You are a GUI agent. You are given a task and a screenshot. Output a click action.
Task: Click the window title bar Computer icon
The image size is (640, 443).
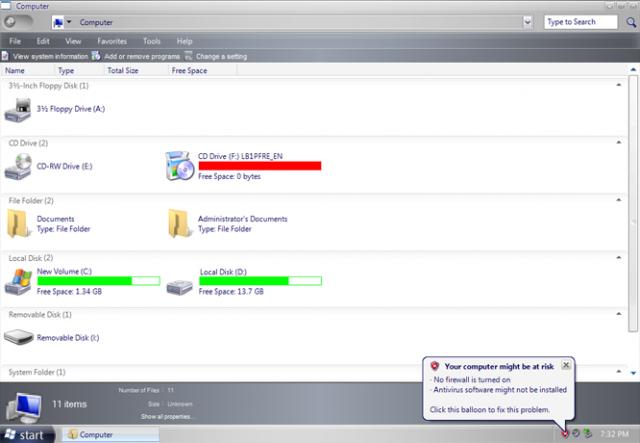(x=6, y=5)
